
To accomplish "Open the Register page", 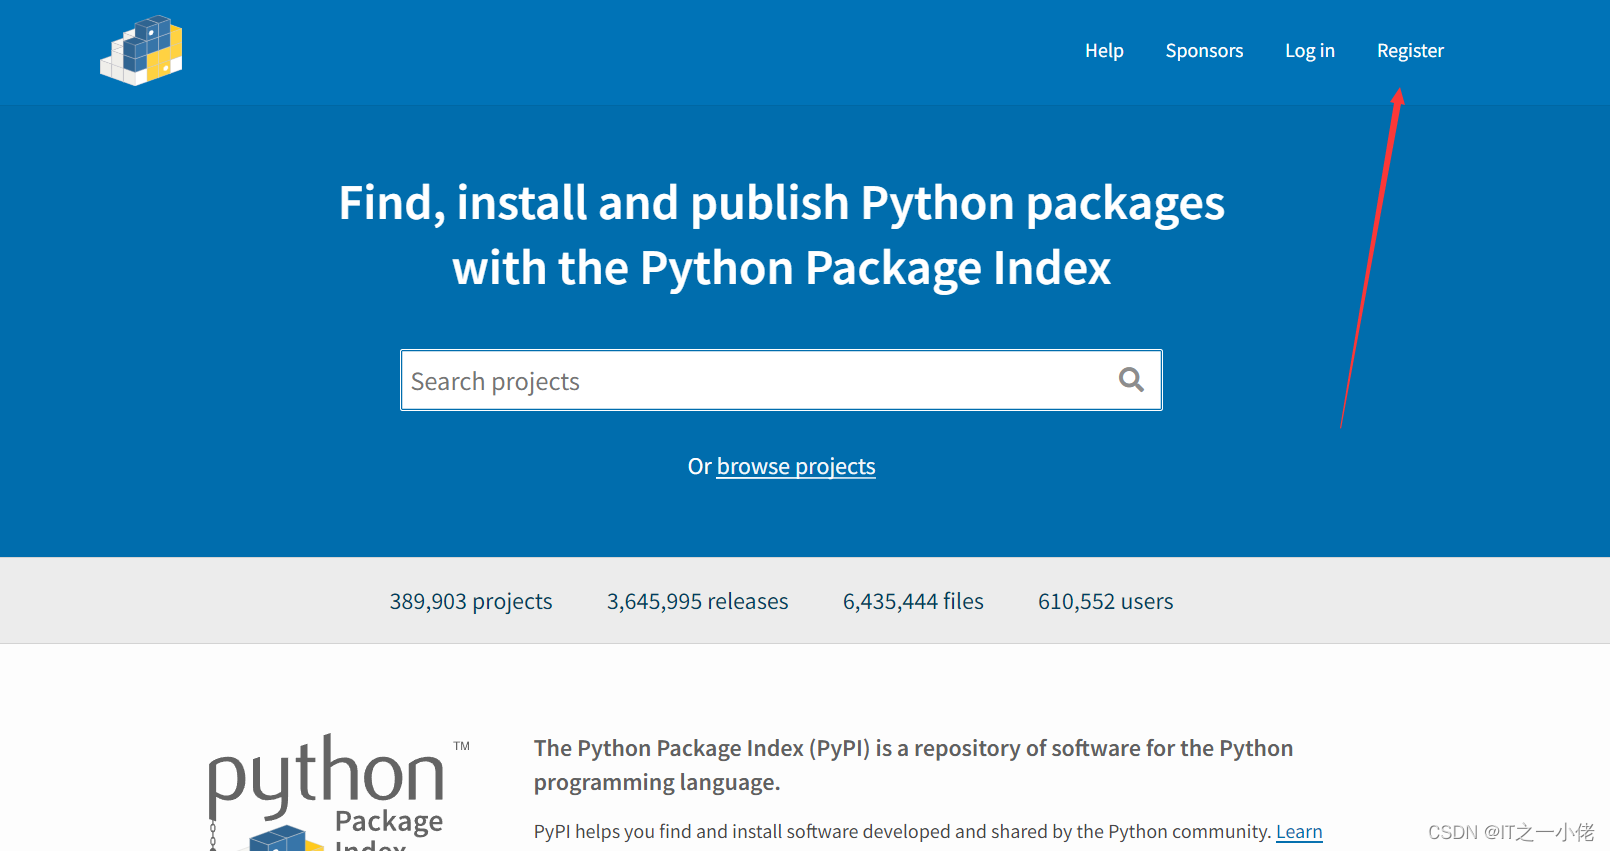I will [x=1410, y=51].
